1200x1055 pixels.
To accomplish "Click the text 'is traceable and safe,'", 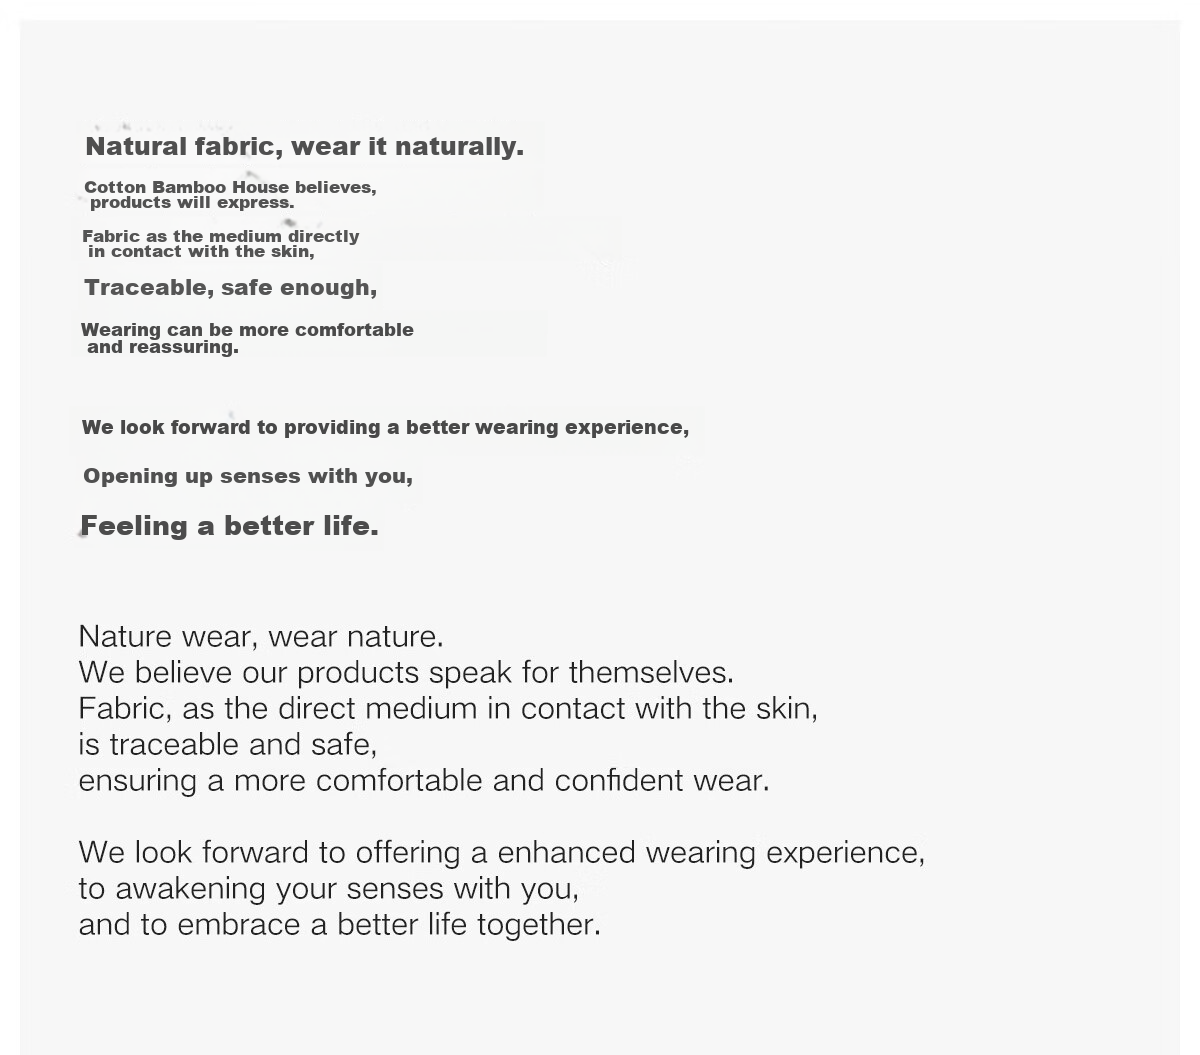I will pyautogui.click(x=228, y=744).
